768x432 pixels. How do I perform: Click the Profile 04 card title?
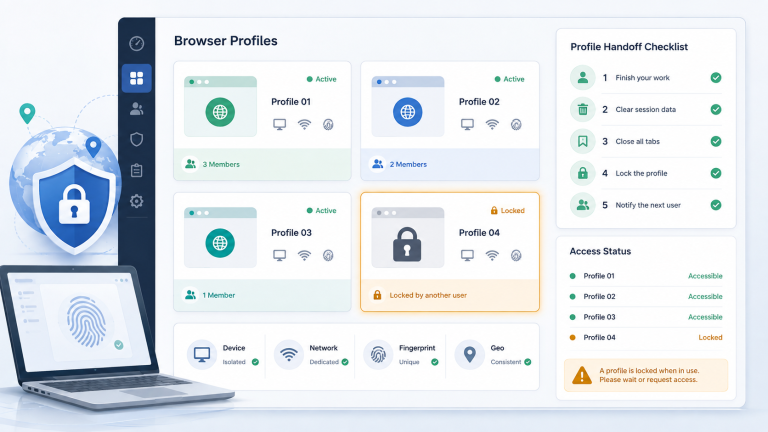point(479,233)
